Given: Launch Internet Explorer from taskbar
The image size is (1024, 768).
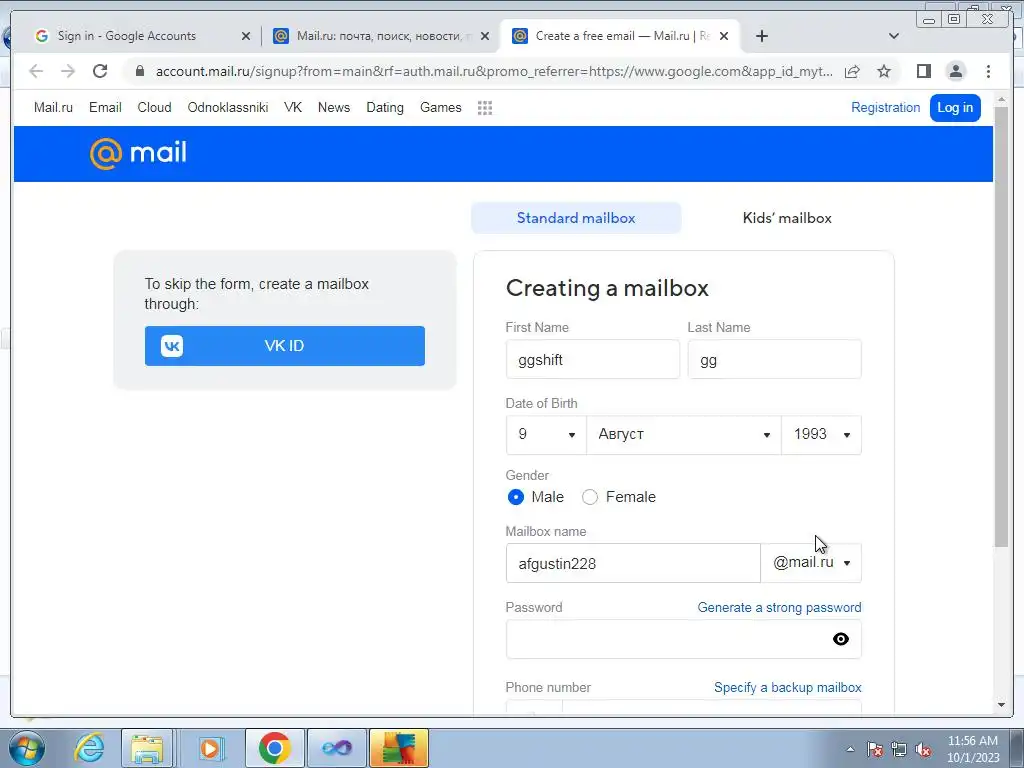Looking at the screenshot, I should click(x=89, y=748).
